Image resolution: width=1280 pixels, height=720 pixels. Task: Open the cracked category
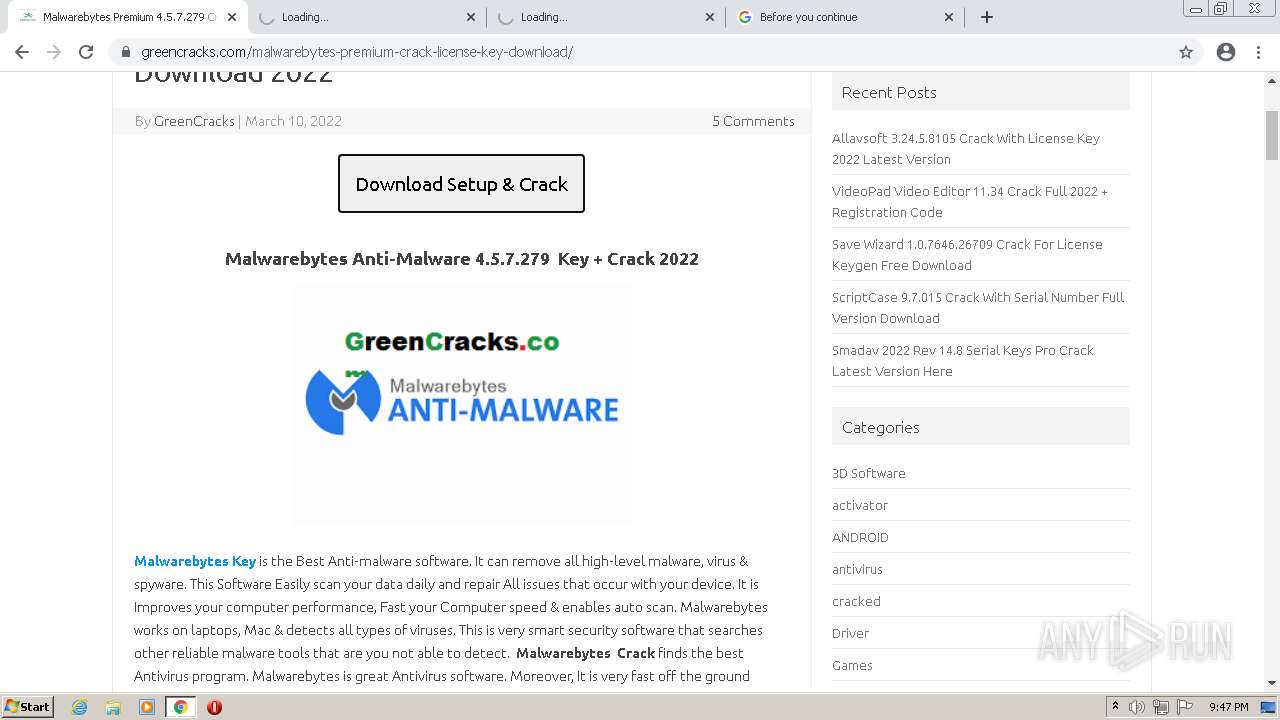856,601
